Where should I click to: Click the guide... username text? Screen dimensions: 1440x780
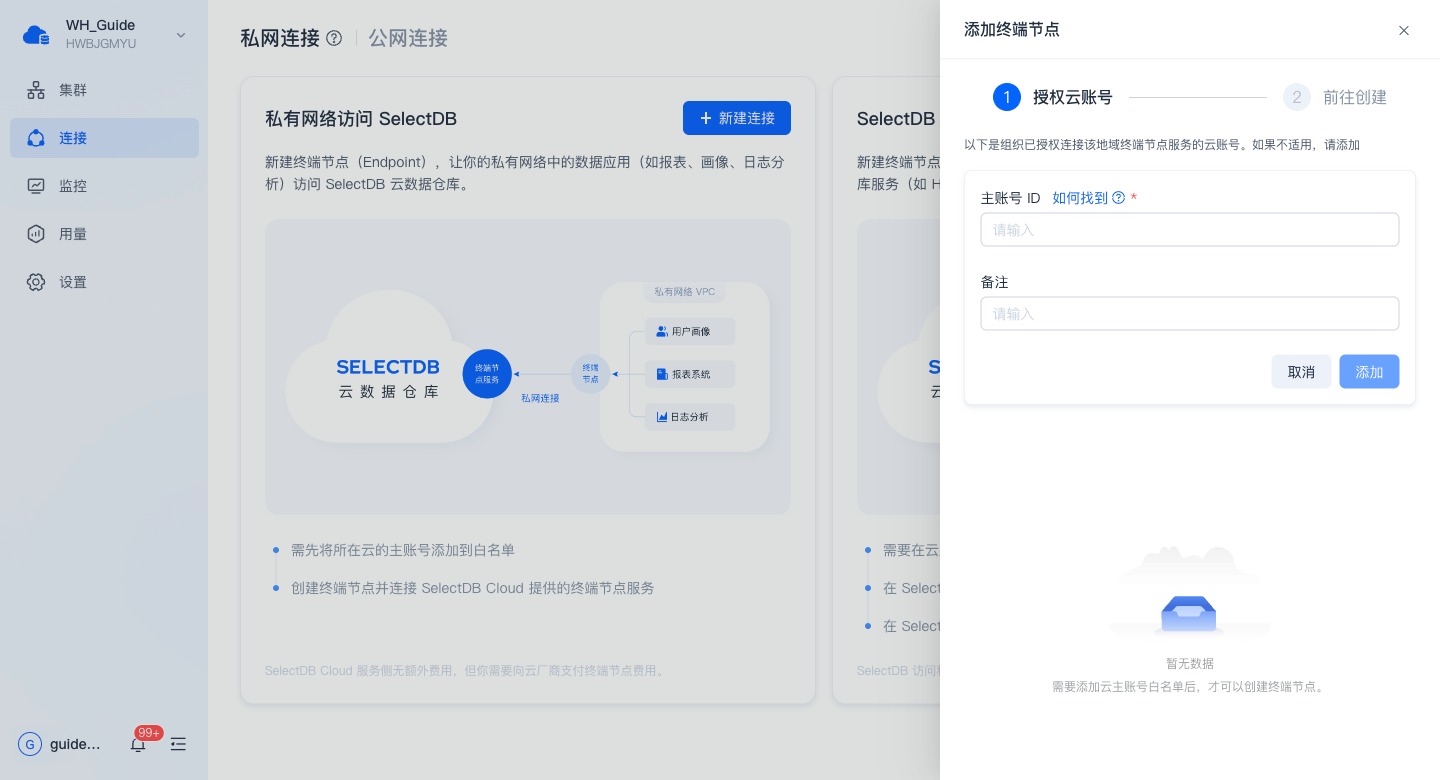pos(76,744)
